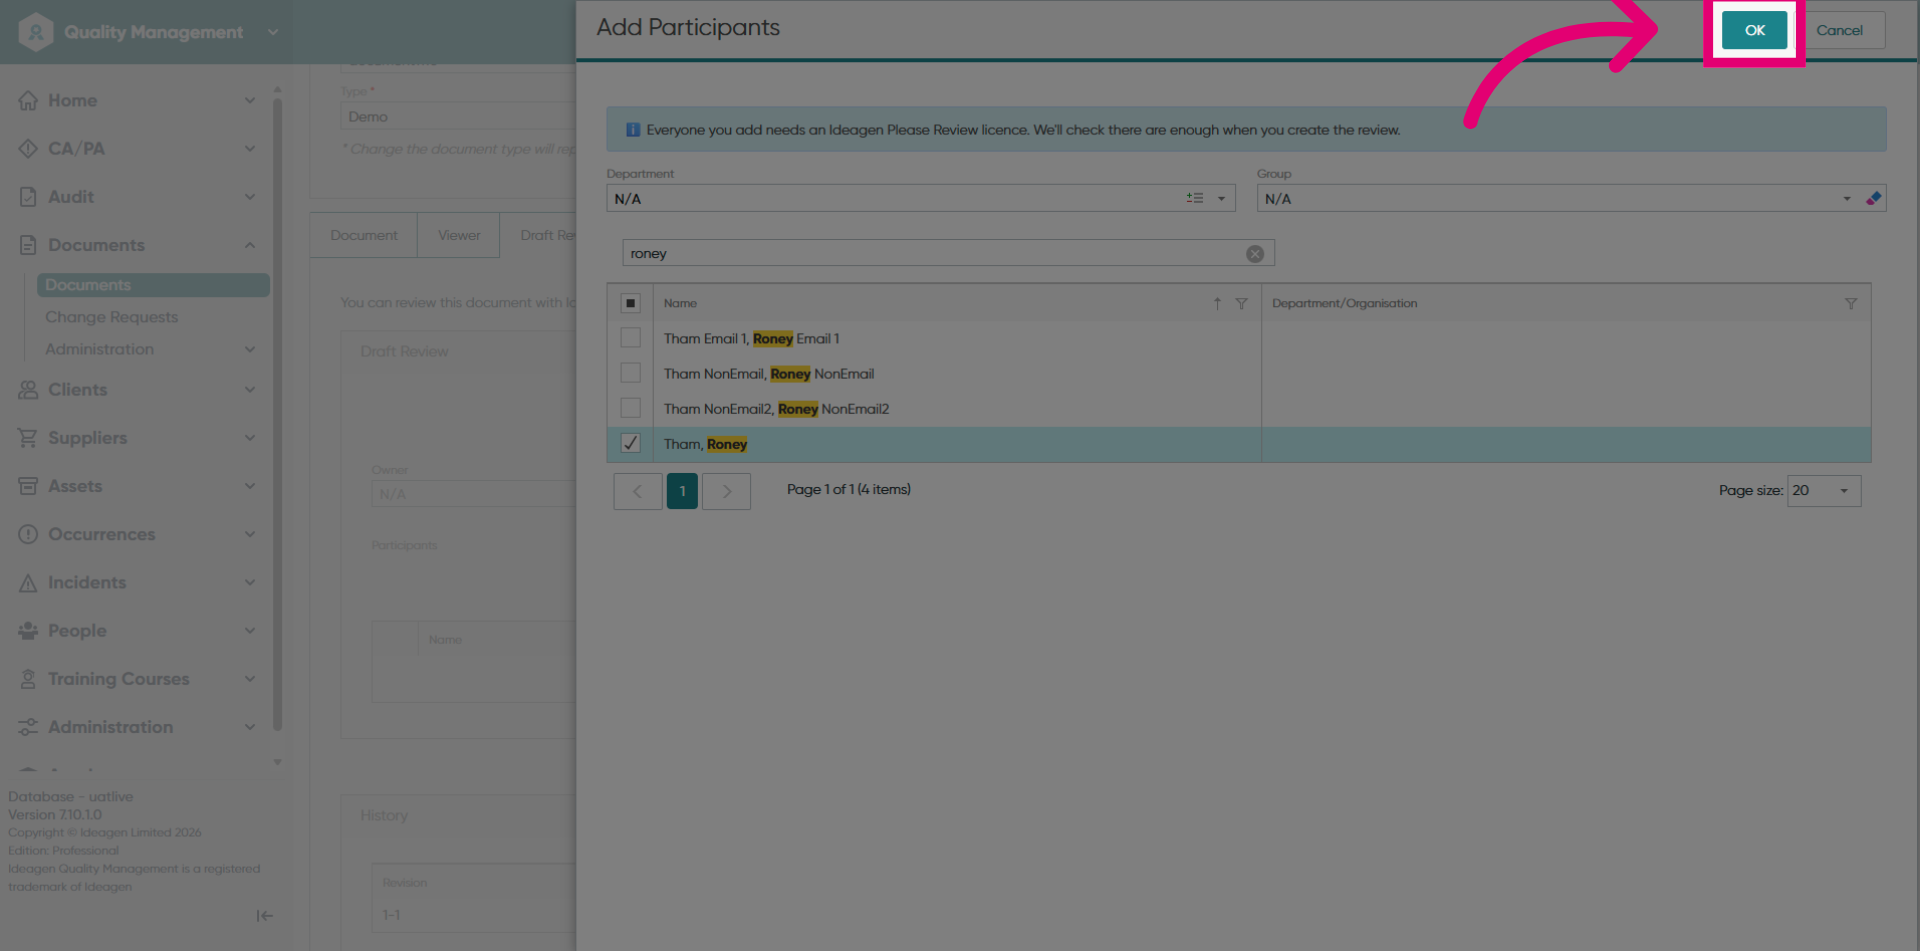Click the Cancel button

tap(1839, 30)
